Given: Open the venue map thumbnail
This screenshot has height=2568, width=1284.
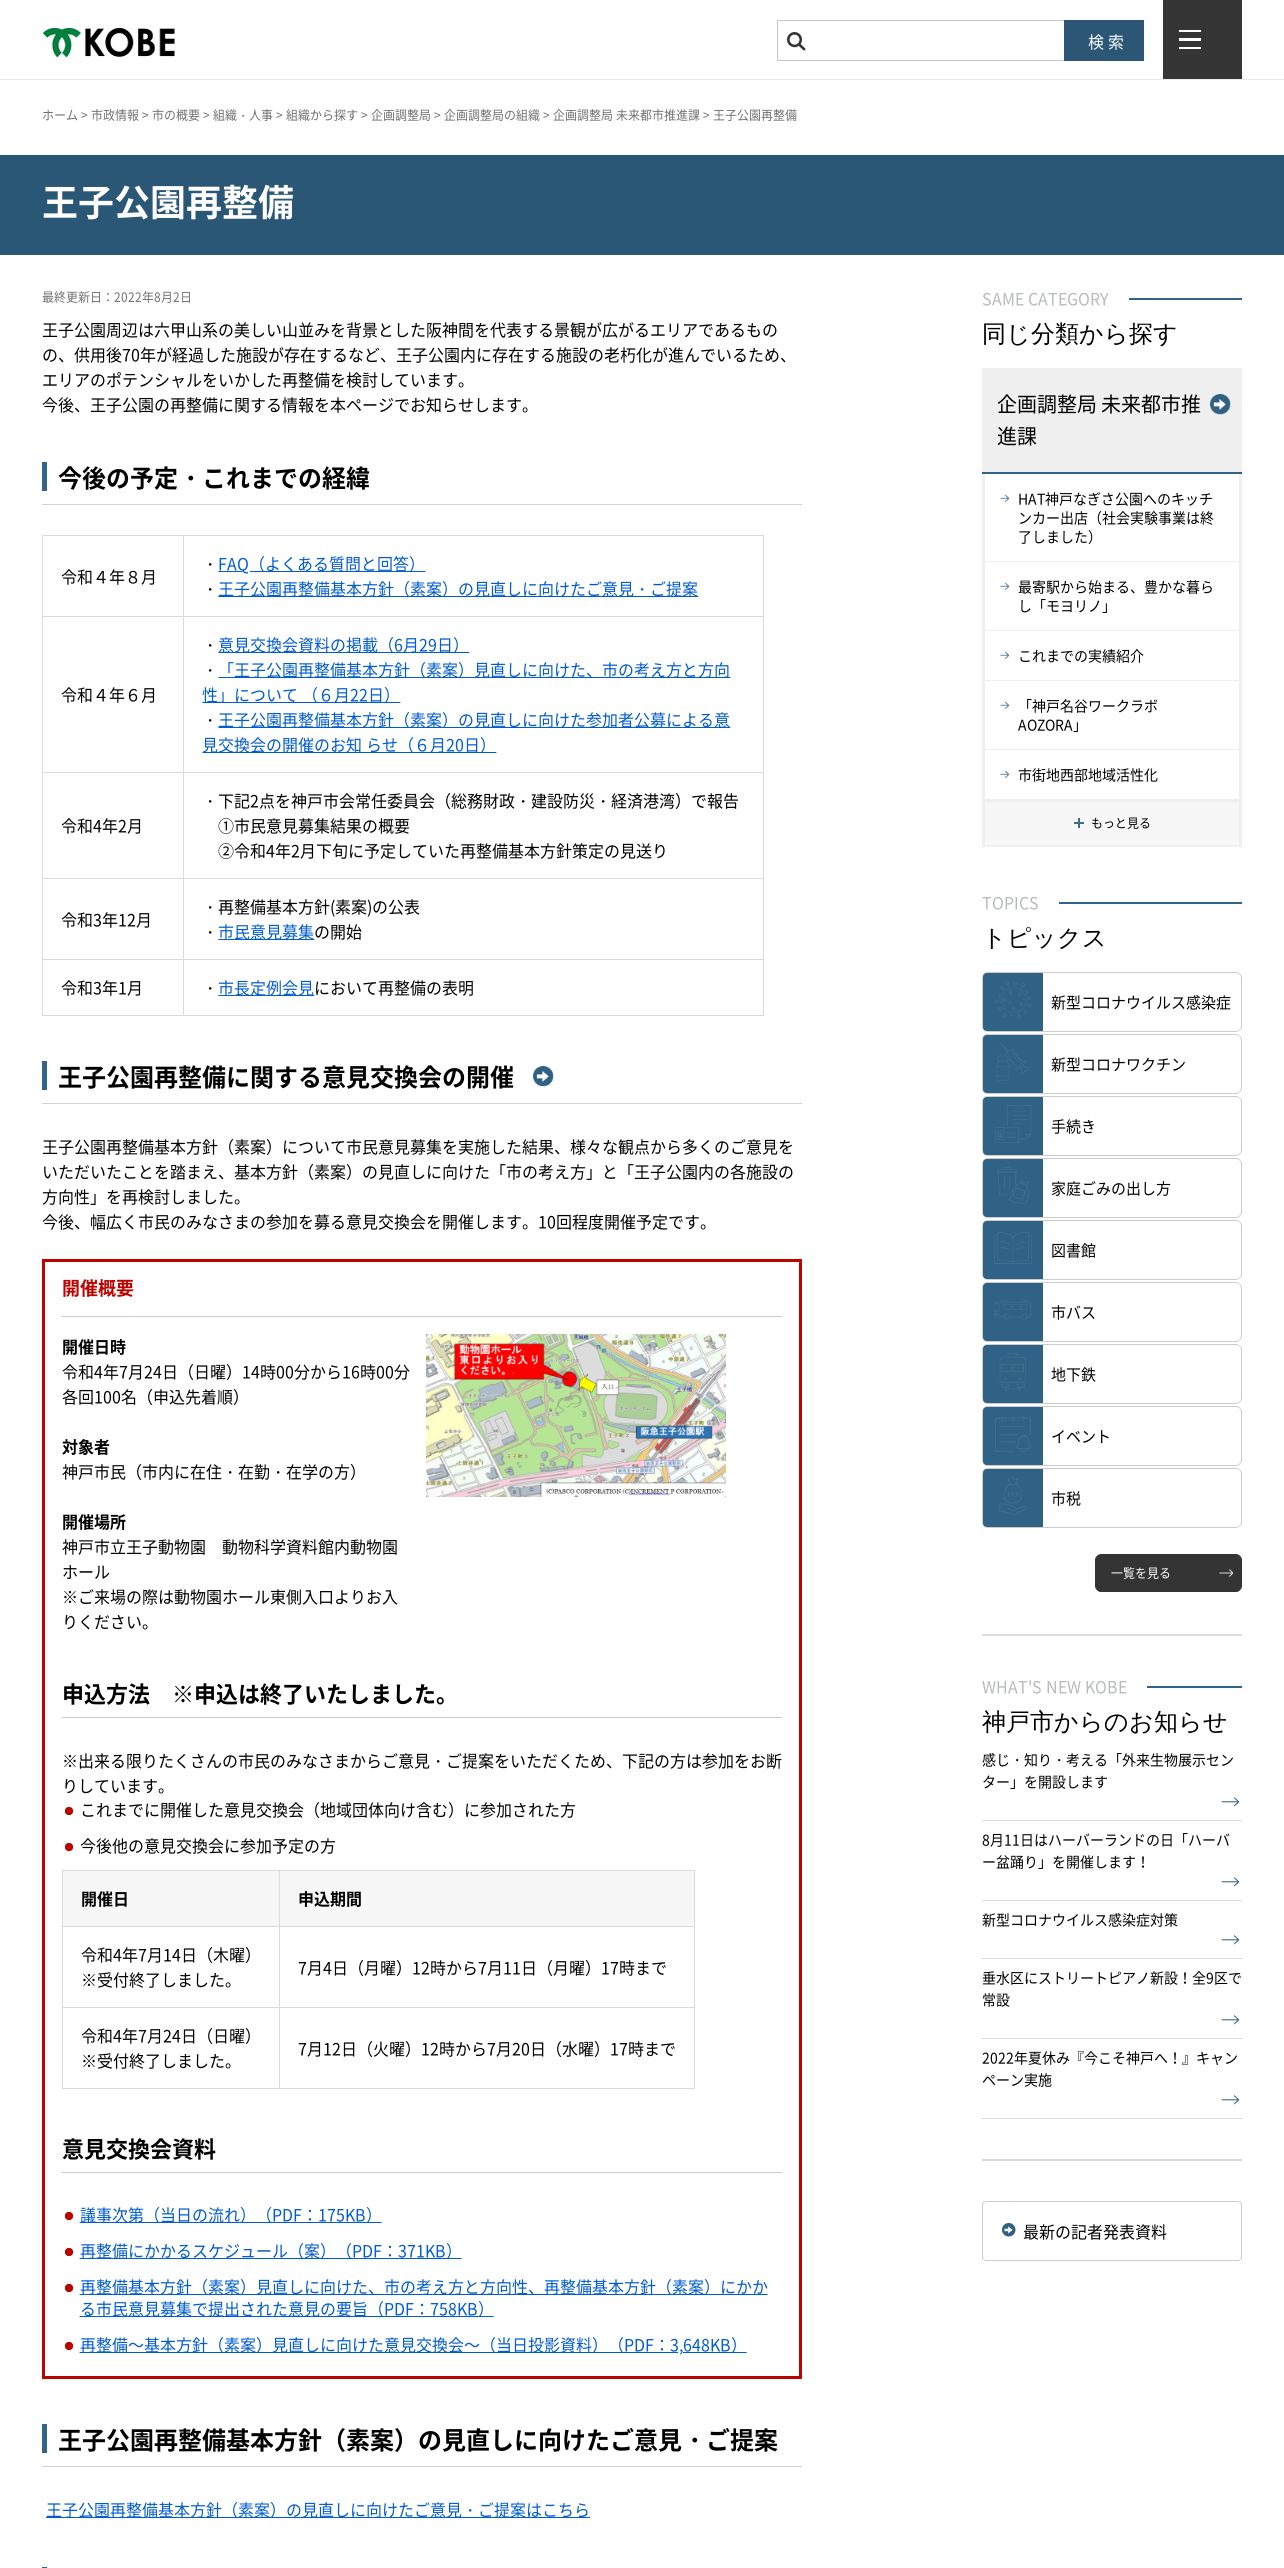Looking at the screenshot, I should 576,1415.
